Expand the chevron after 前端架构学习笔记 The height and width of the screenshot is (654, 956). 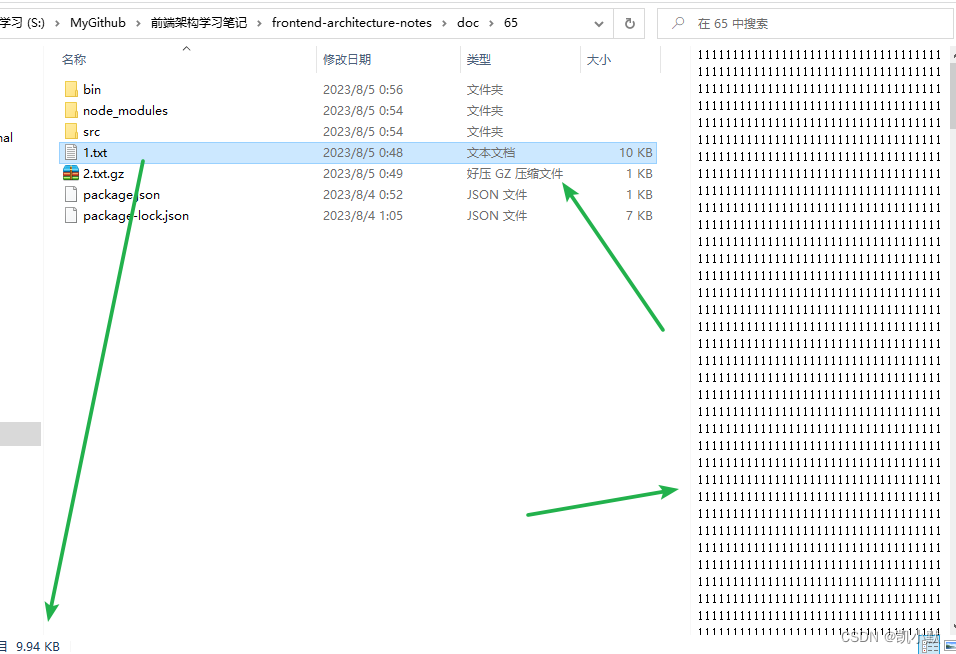click(x=259, y=23)
